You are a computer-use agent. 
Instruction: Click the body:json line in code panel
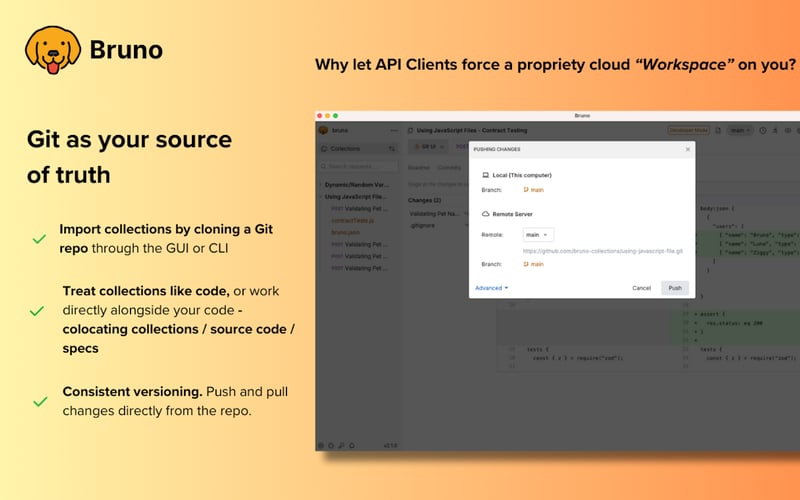[717, 209]
